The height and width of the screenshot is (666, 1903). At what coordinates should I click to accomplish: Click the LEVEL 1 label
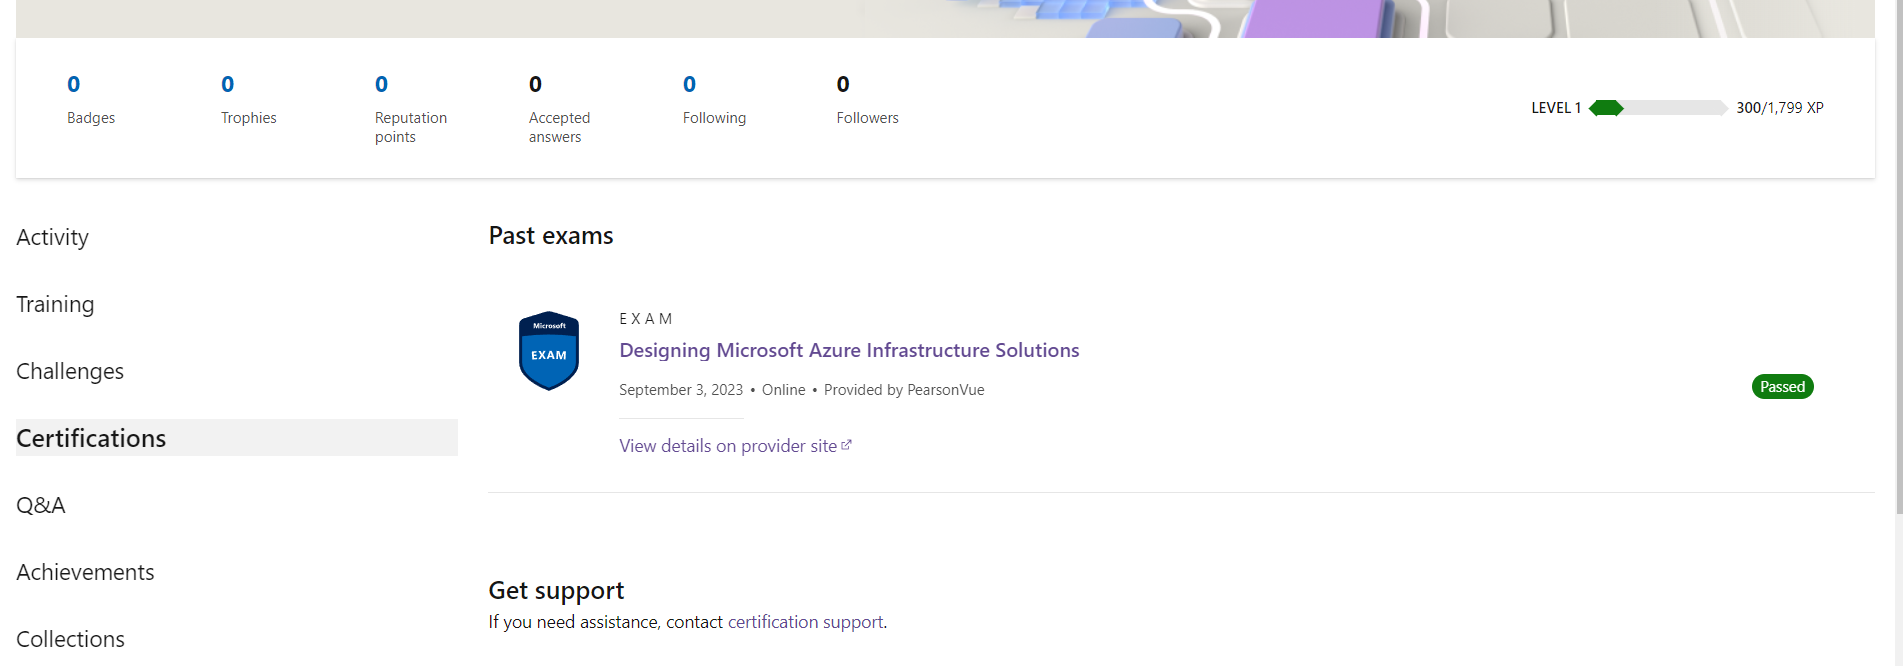pos(1556,108)
